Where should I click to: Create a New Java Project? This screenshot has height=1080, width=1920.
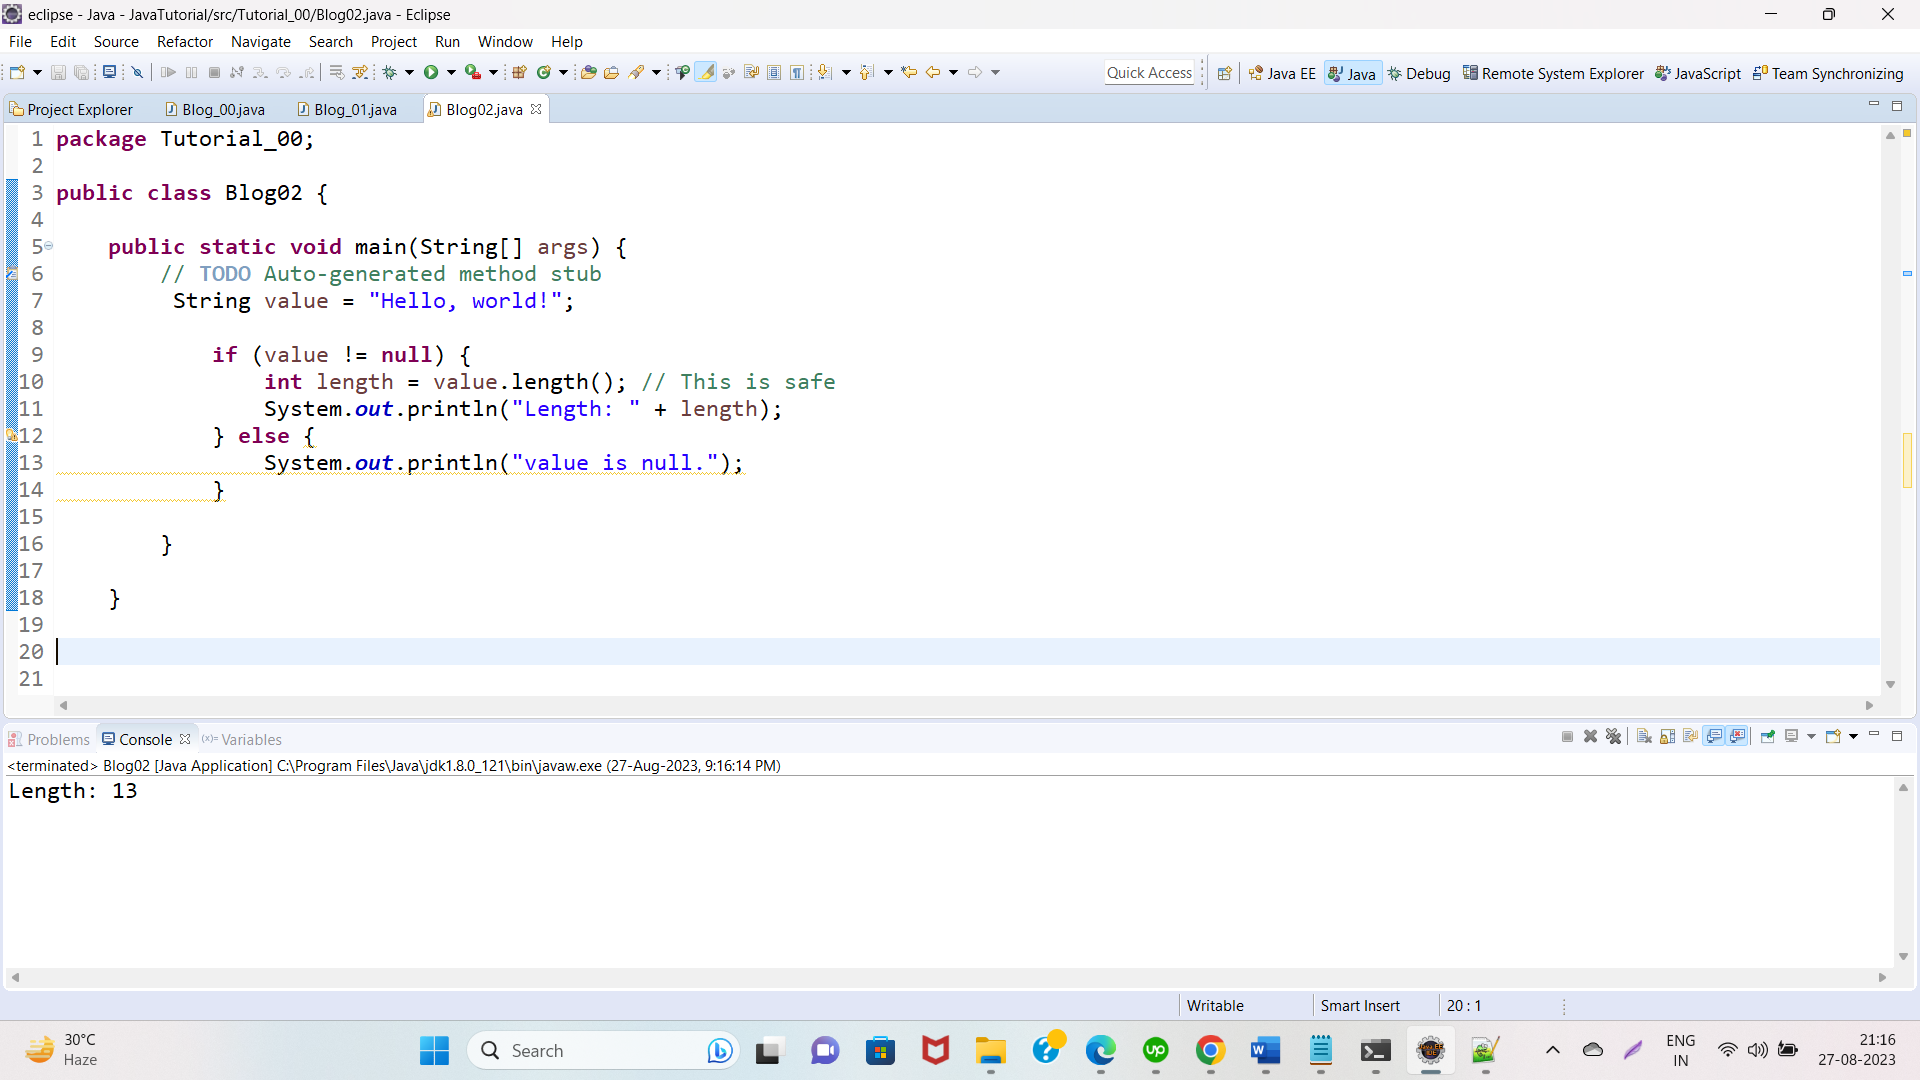click(519, 72)
